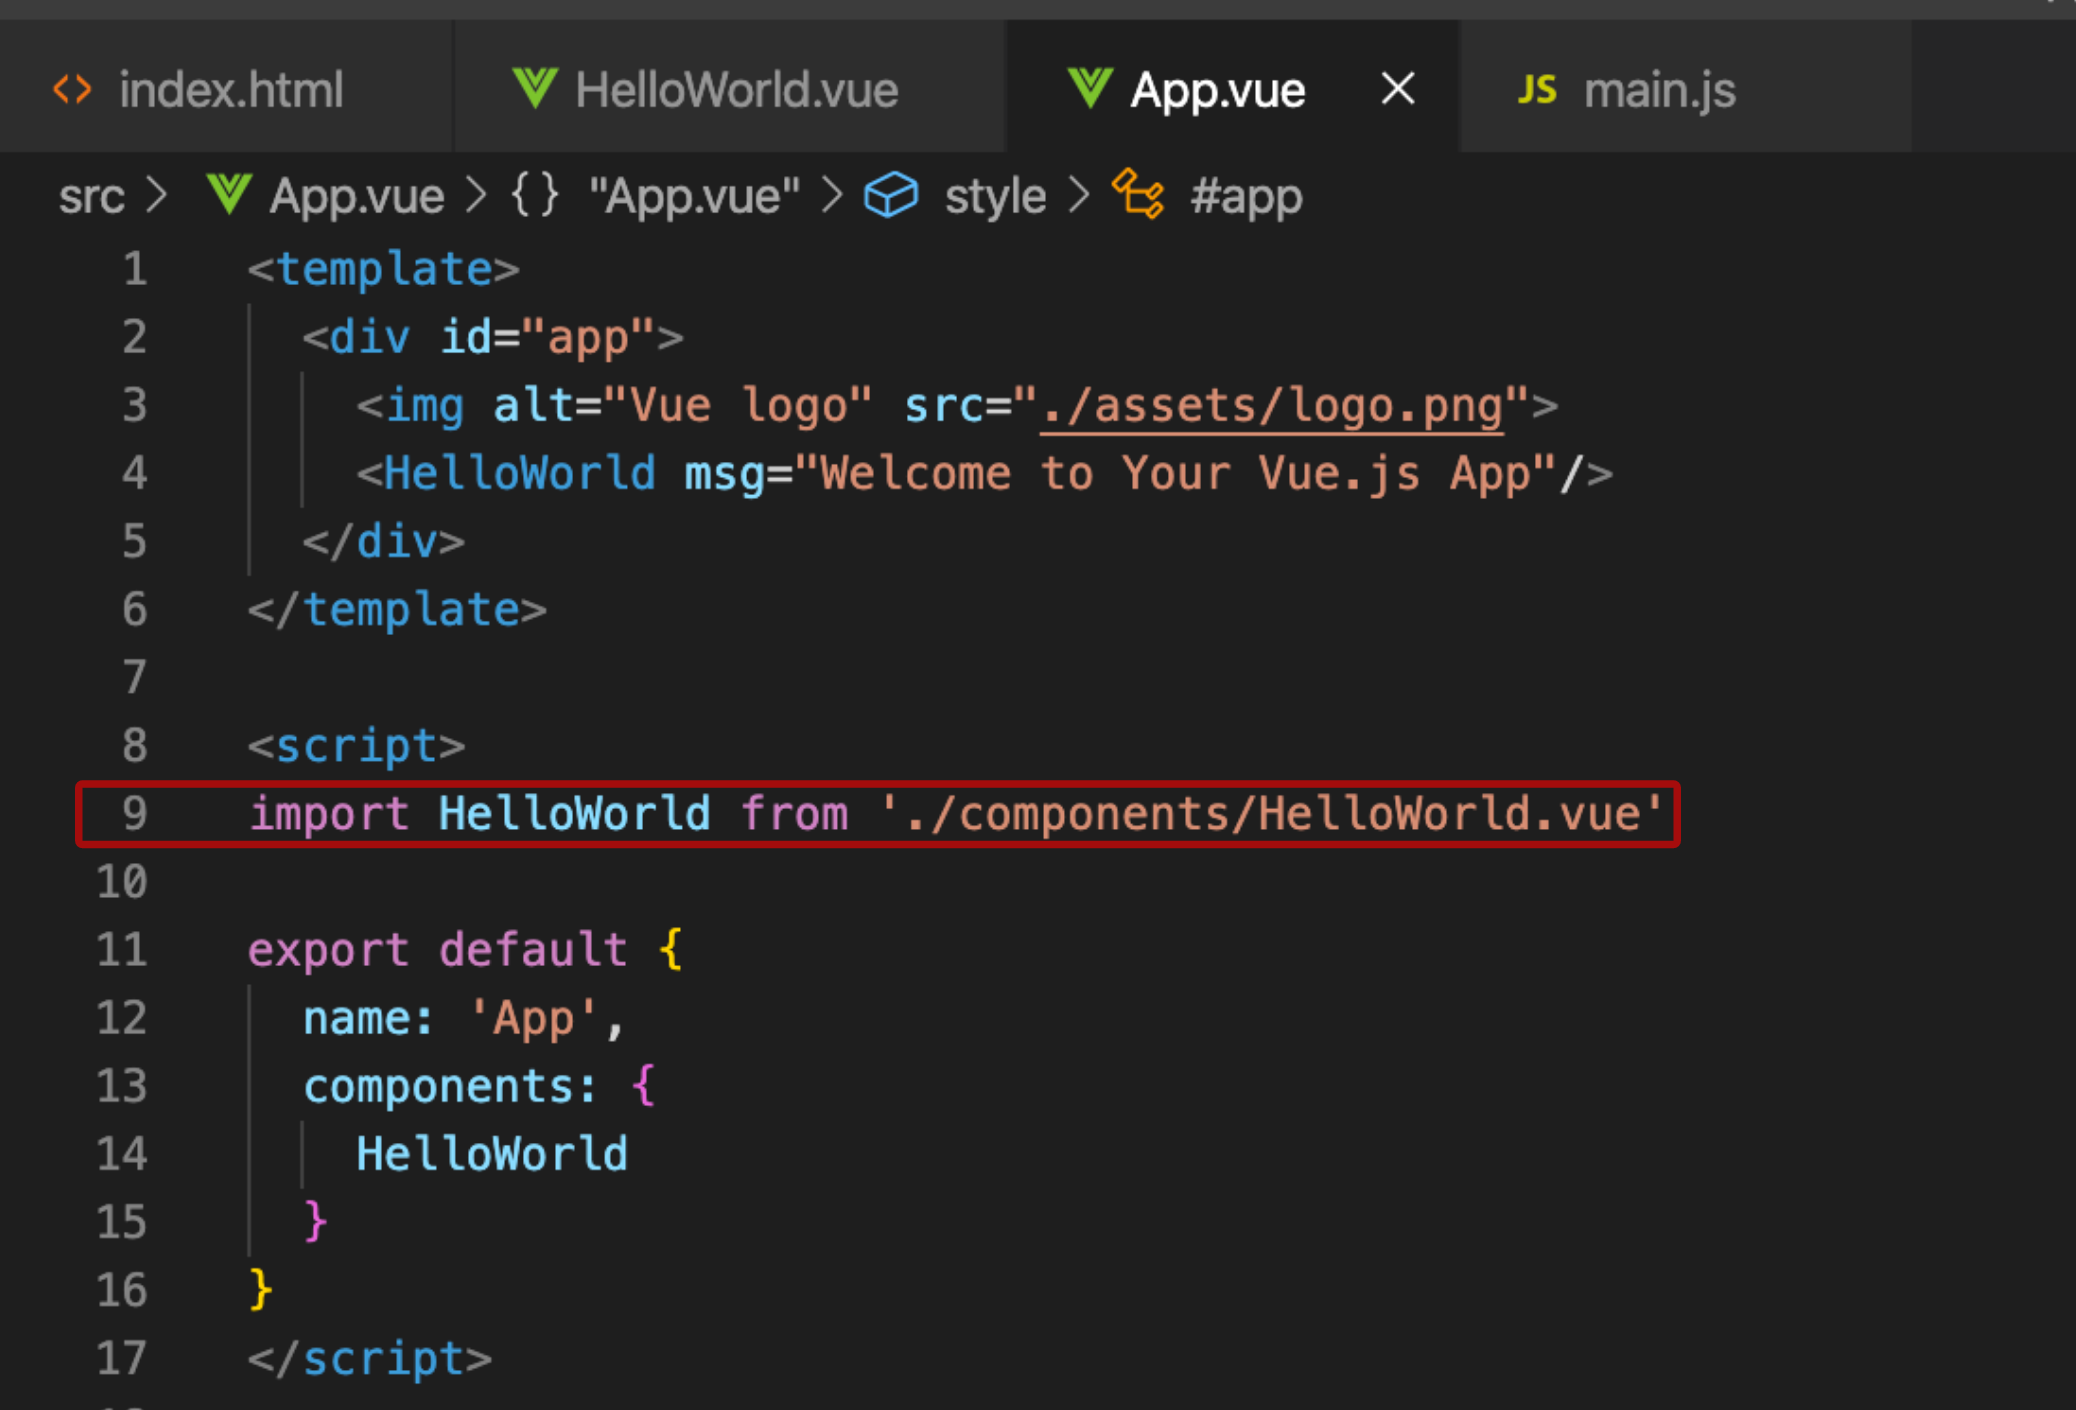Click the Vue icon in breadcrumb bar
Screen dimensions: 2076x1410
228,195
